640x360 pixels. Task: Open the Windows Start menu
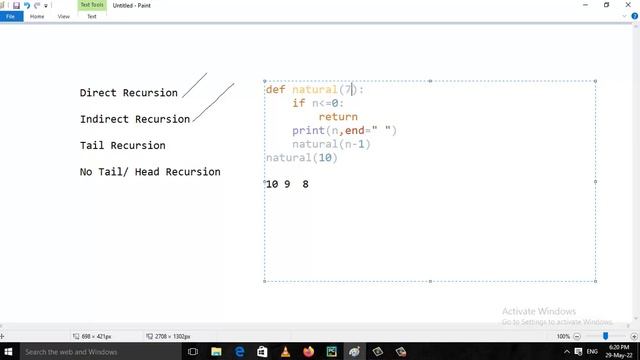point(8,351)
